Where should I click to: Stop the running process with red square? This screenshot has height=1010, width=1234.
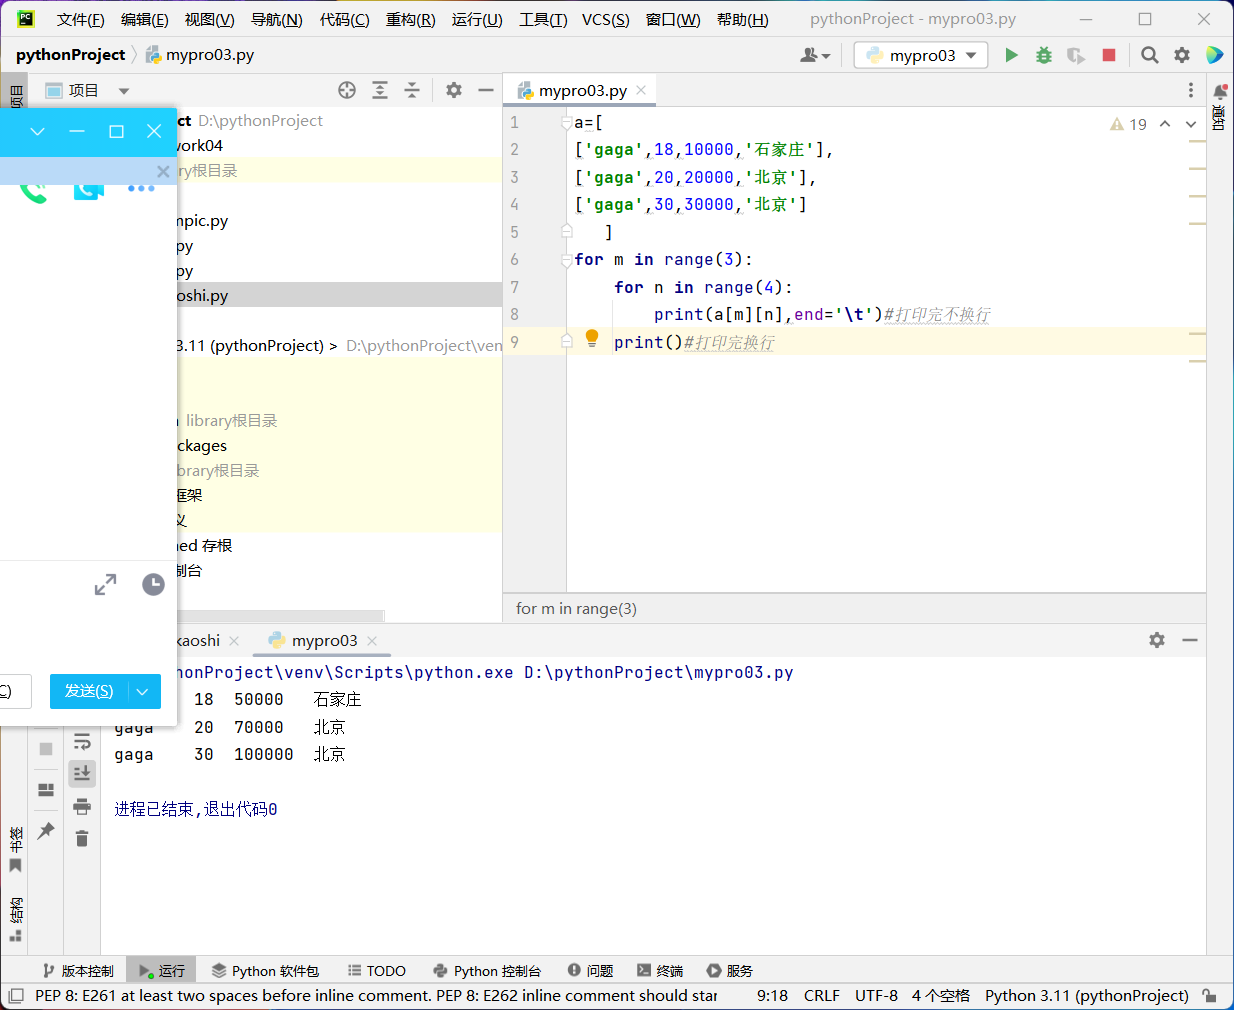[x=1108, y=55]
